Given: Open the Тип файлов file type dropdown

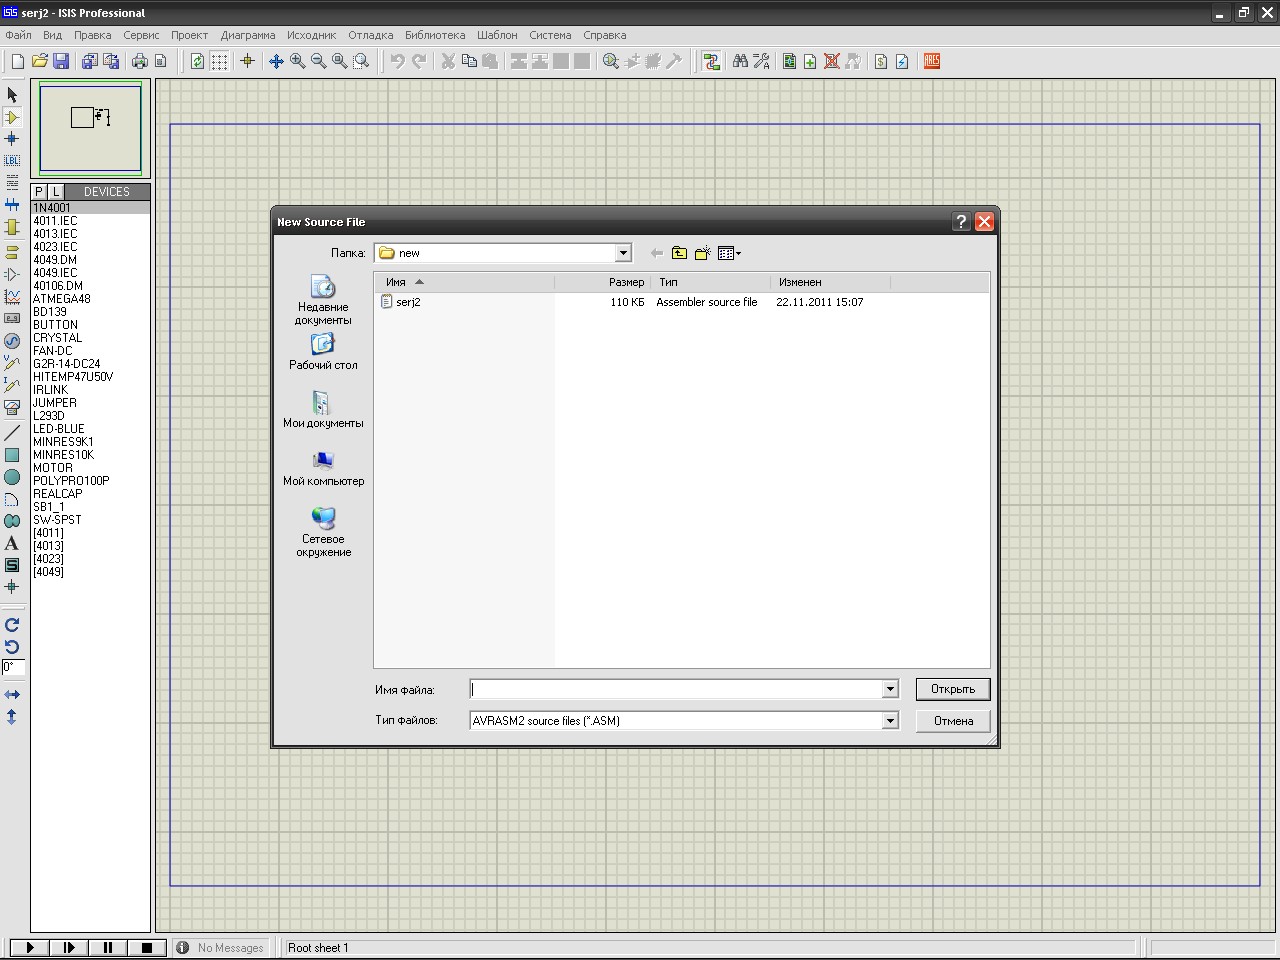Looking at the screenshot, I should pos(889,721).
